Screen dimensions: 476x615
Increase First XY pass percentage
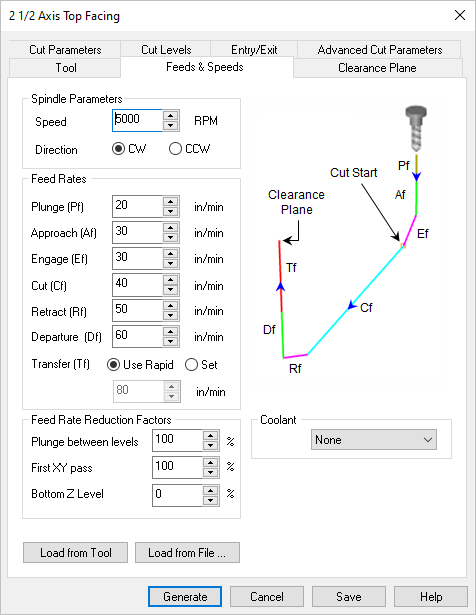[211, 462]
